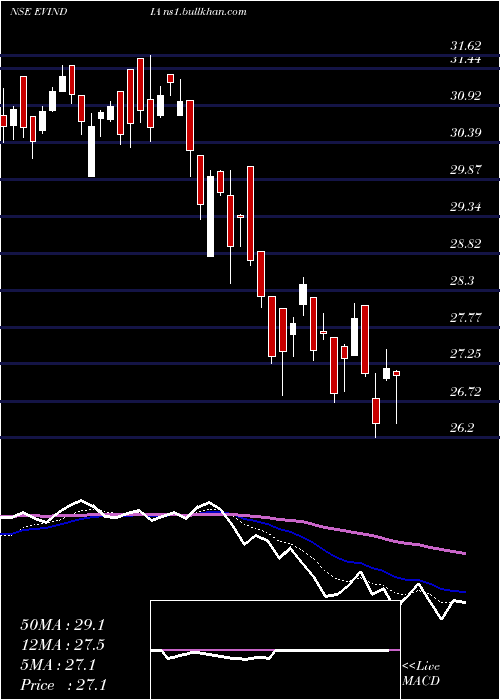Click the 30.92 price axis label
Viewport: 500px width, 700px height.
pyautogui.click(x=466, y=96)
